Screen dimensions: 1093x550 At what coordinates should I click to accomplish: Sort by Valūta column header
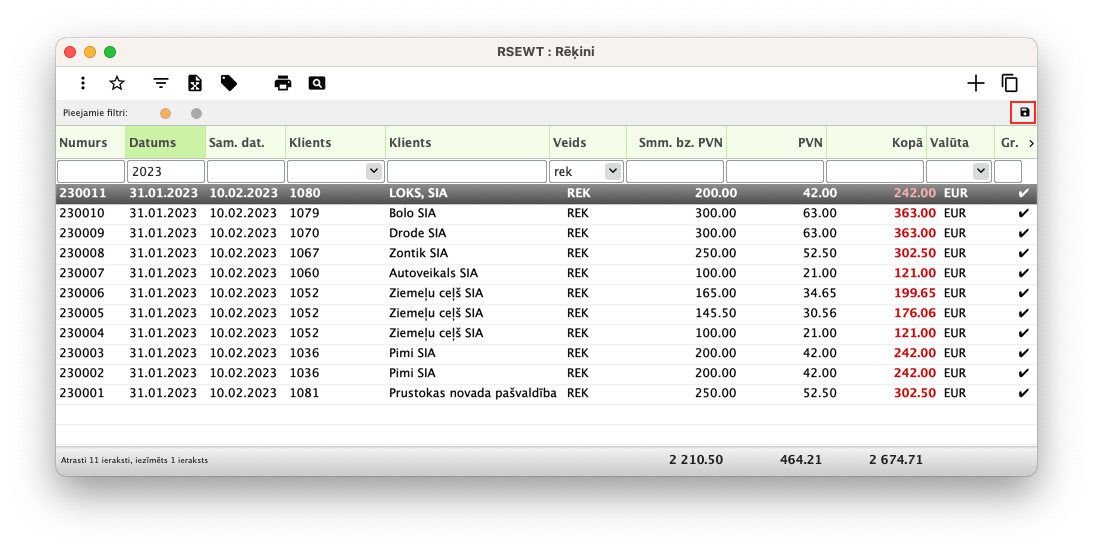tap(960, 142)
